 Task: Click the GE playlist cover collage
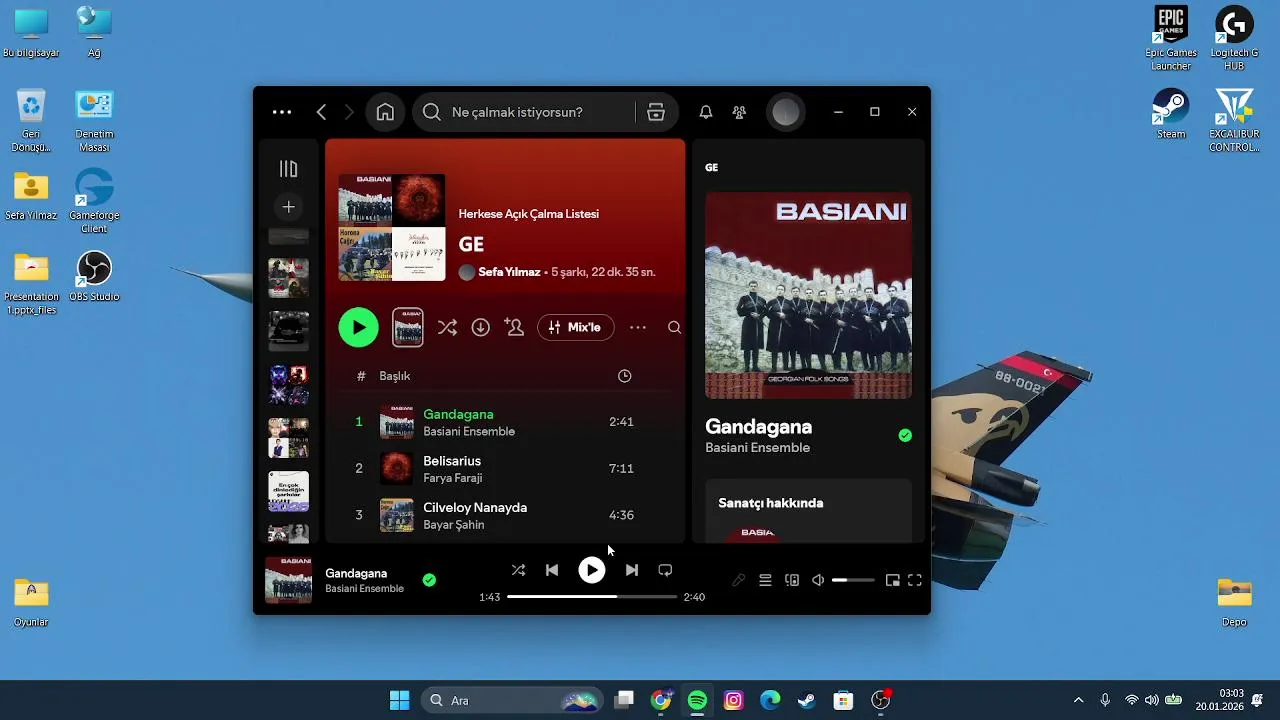(392, 228)
